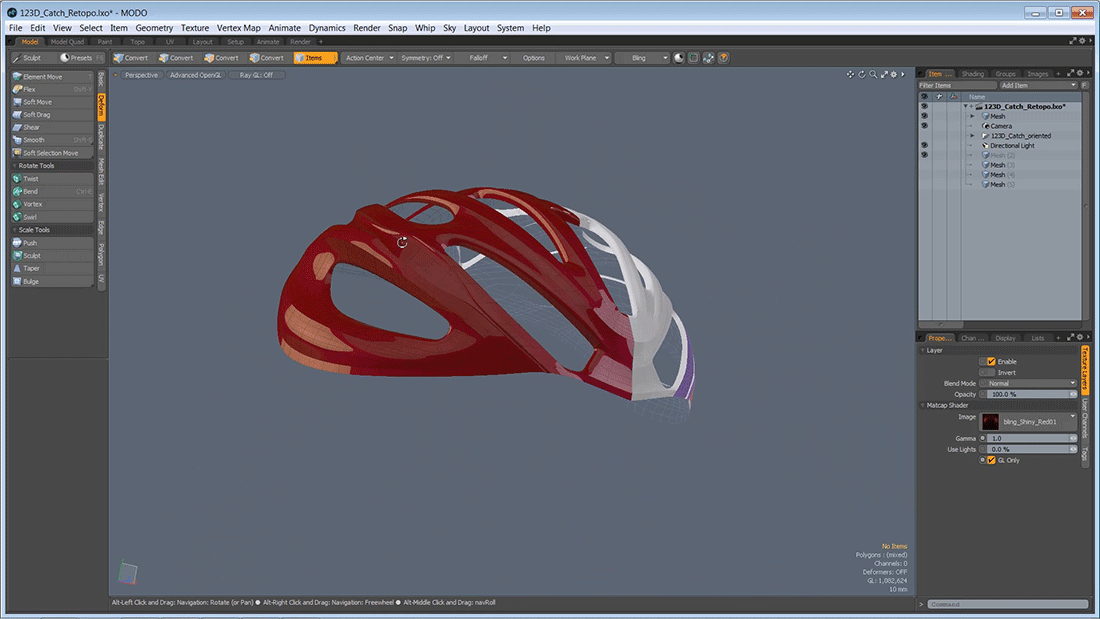Click the Perspective viewport button

[141, 75]
